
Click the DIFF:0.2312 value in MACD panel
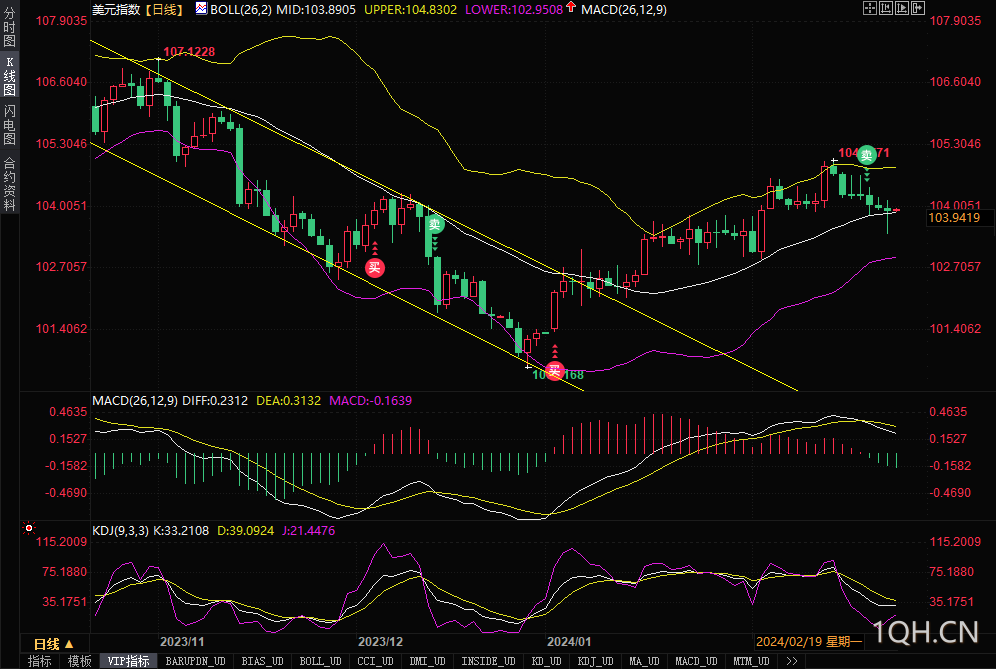215,401
